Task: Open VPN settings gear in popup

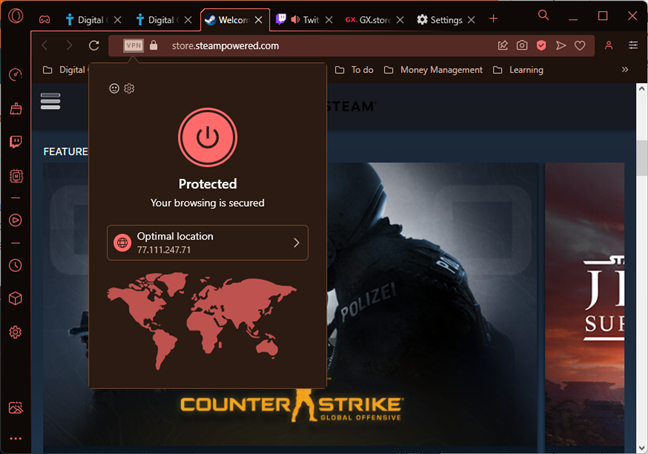Action: pos(129,88)
